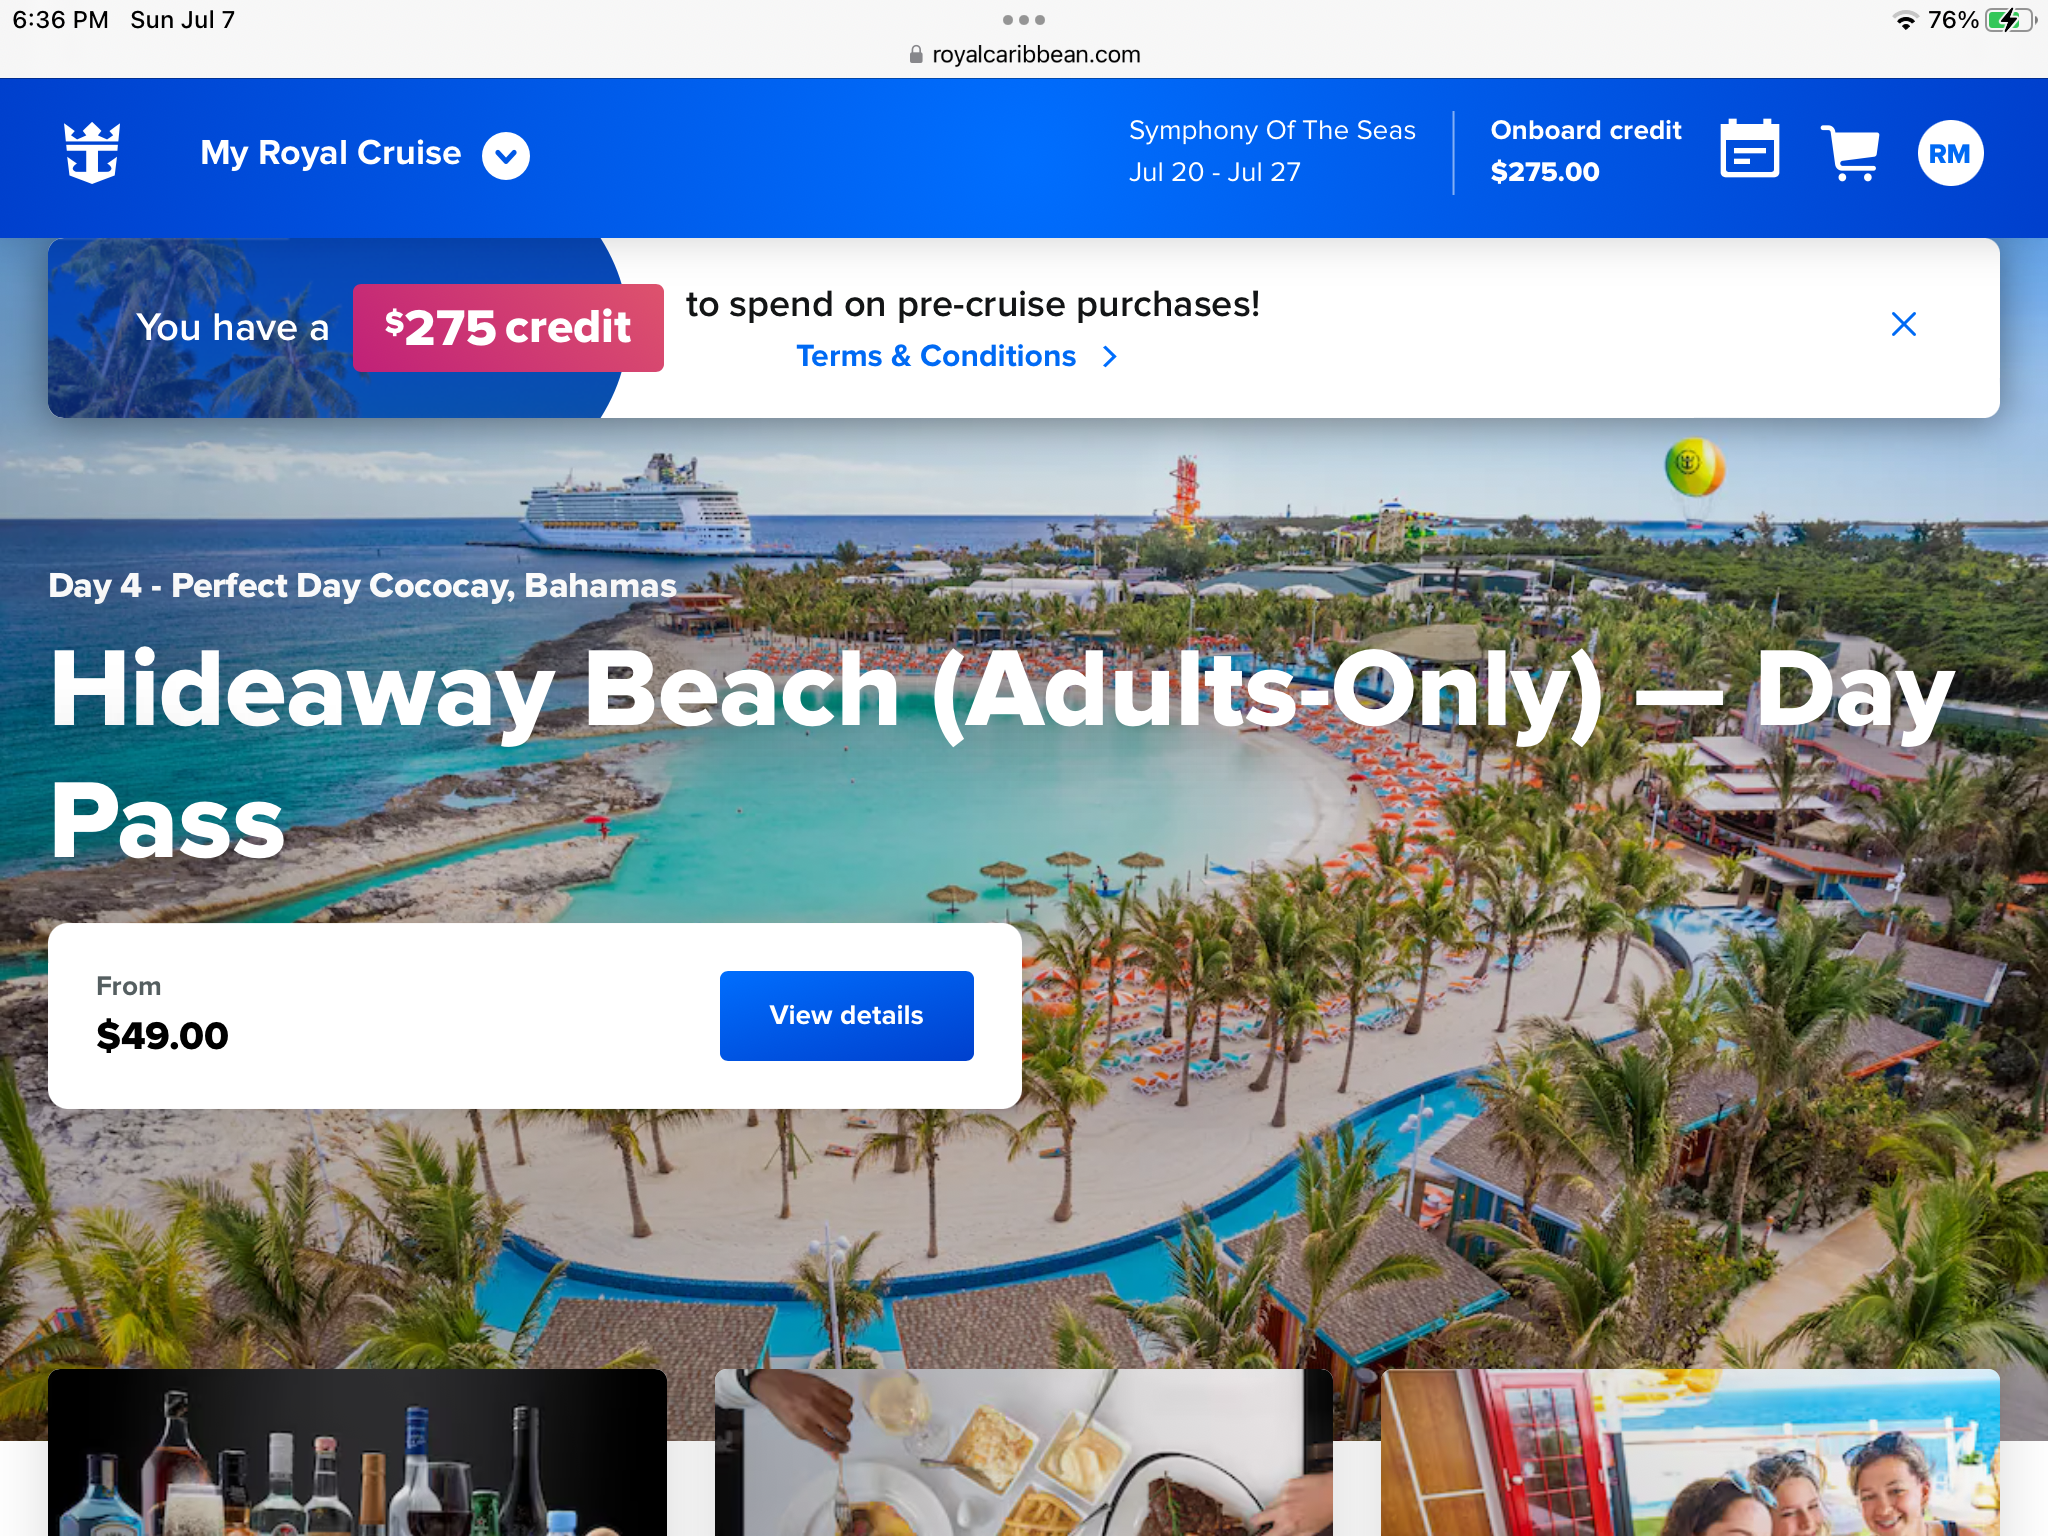Open the dining food thumbnail card
Image resolution: width=2048 pixels, height=1536 pixels.
[x=1023, y=1452]
